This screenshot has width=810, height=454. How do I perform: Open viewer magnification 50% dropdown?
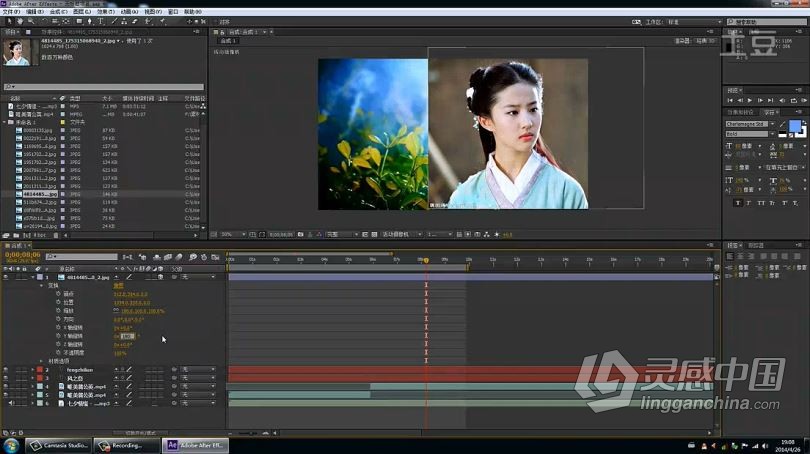[233, 234]
